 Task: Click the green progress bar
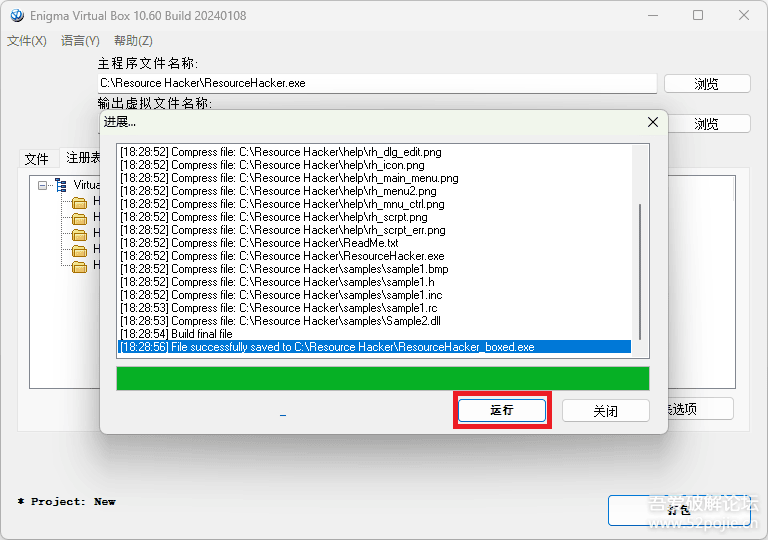pyautogui.click(x=383, y=378)
